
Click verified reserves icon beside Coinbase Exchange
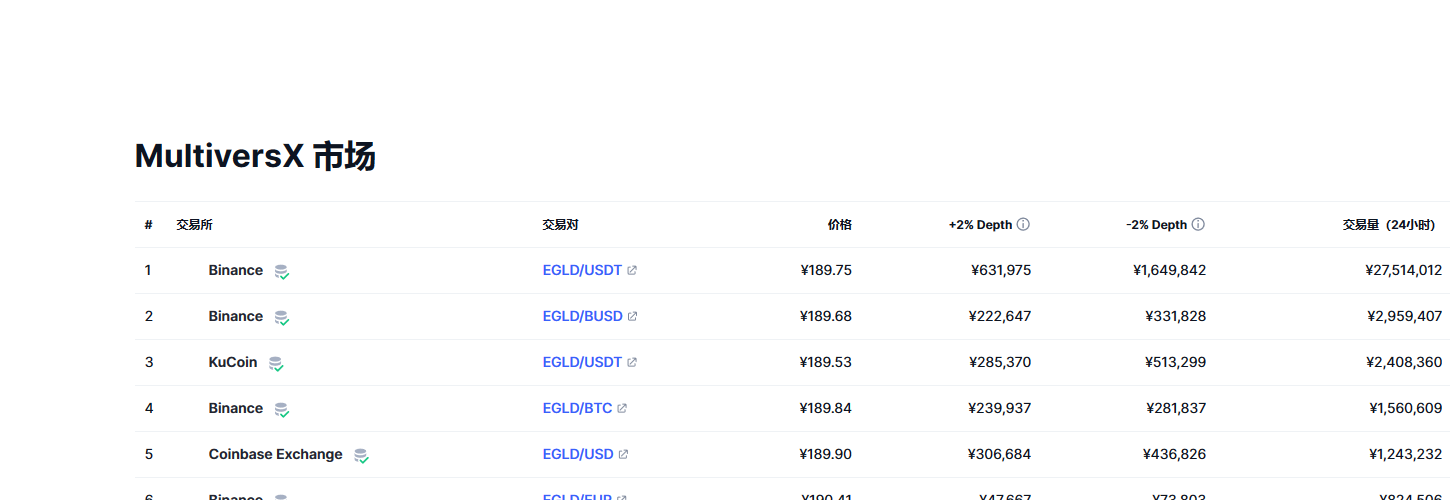point(361,456)
